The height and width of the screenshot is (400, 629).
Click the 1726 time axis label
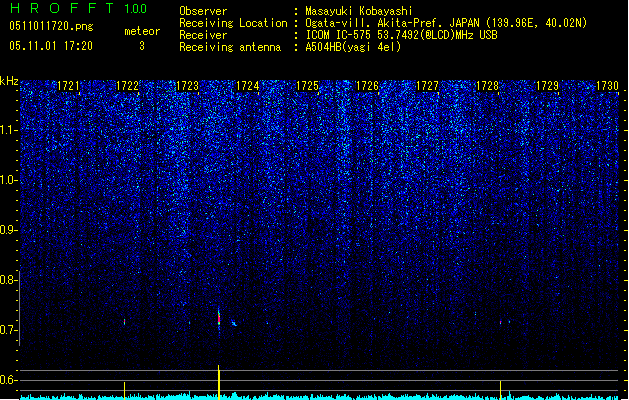(367, 86)
